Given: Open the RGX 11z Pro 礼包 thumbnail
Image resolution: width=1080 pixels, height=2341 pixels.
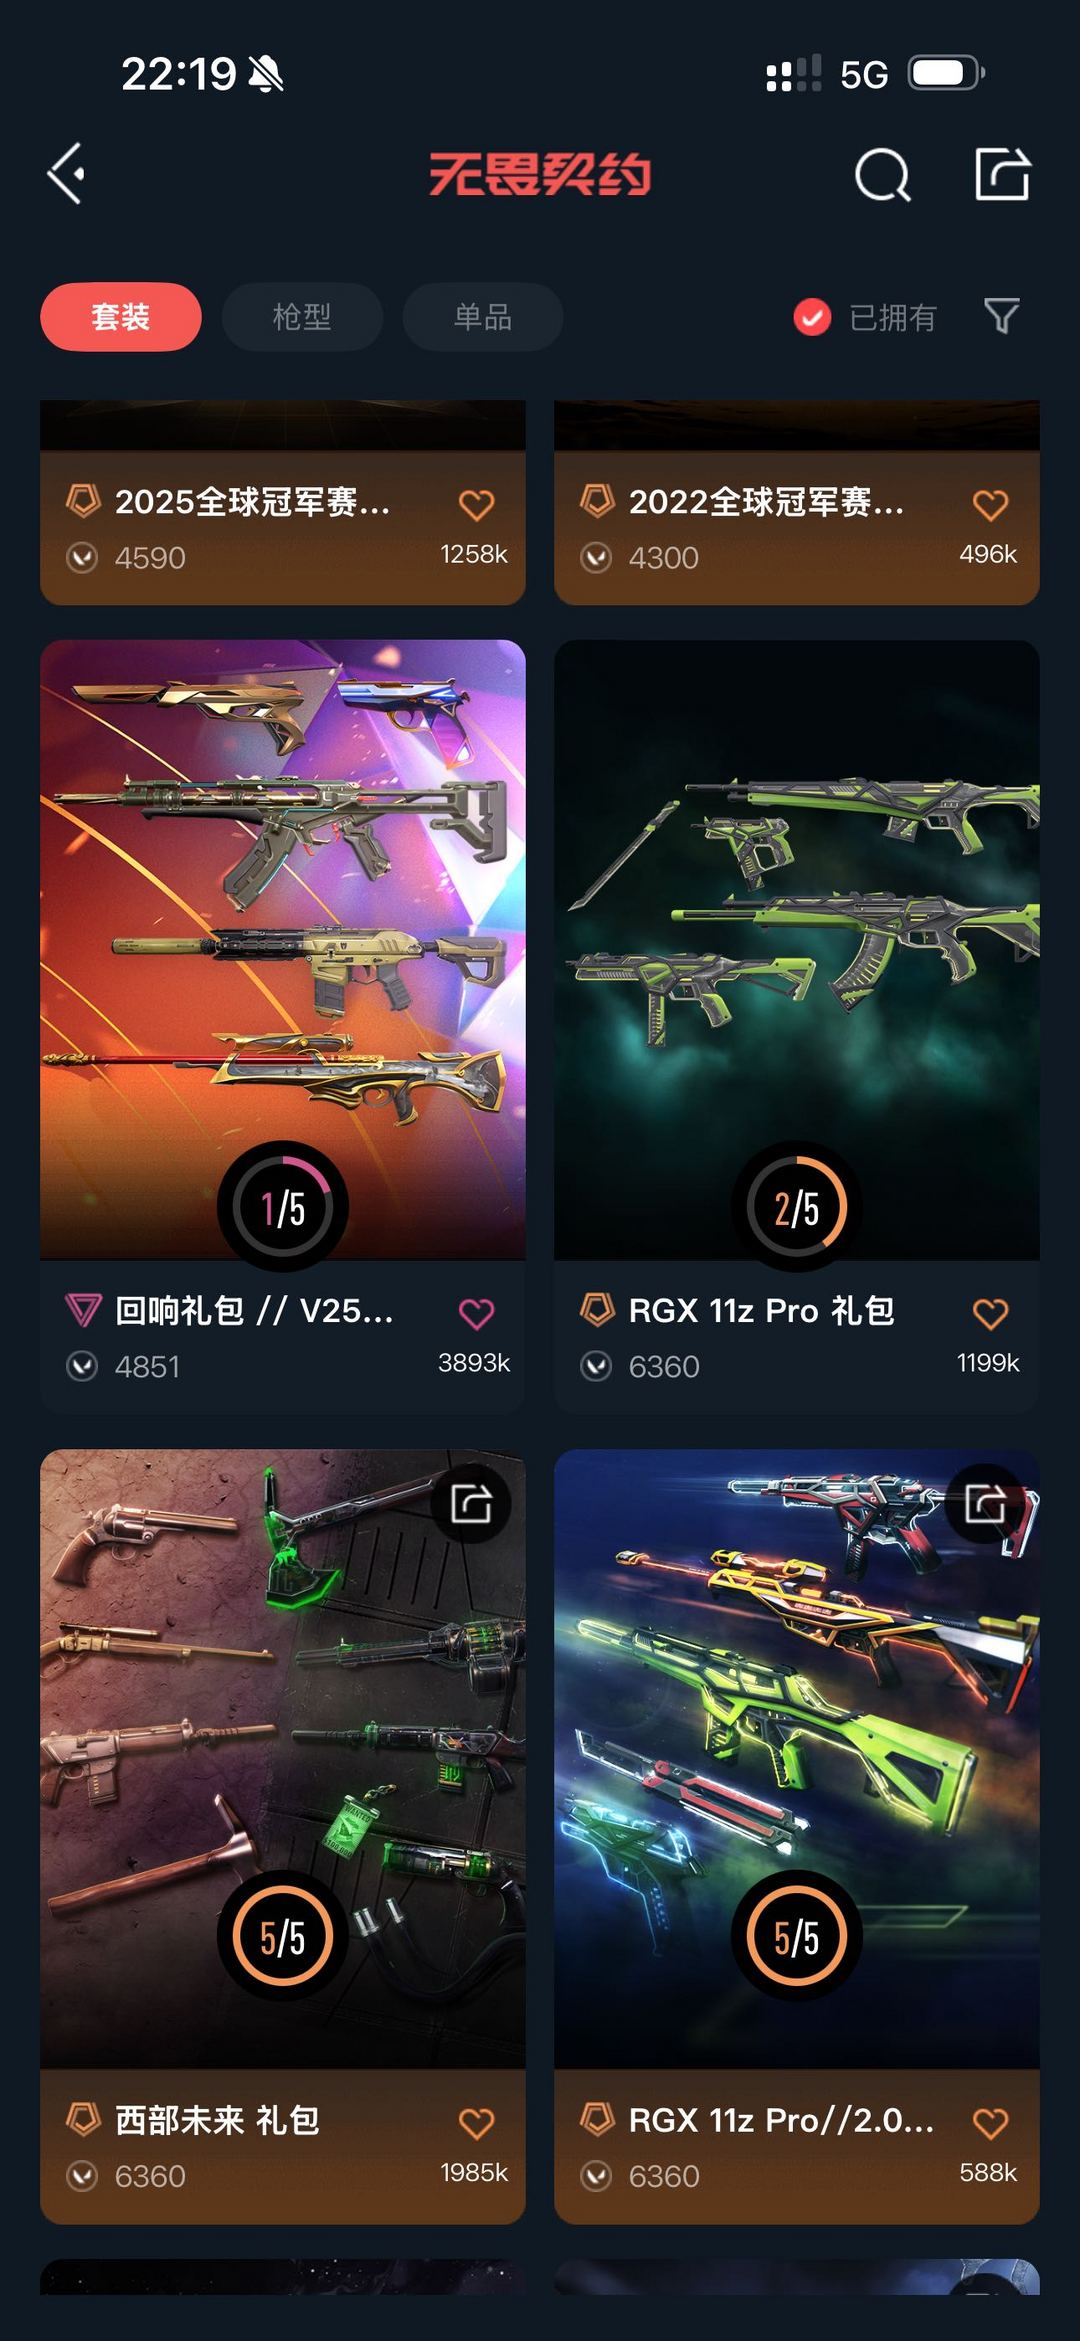Looking at the screenshot, I should 797,949.
